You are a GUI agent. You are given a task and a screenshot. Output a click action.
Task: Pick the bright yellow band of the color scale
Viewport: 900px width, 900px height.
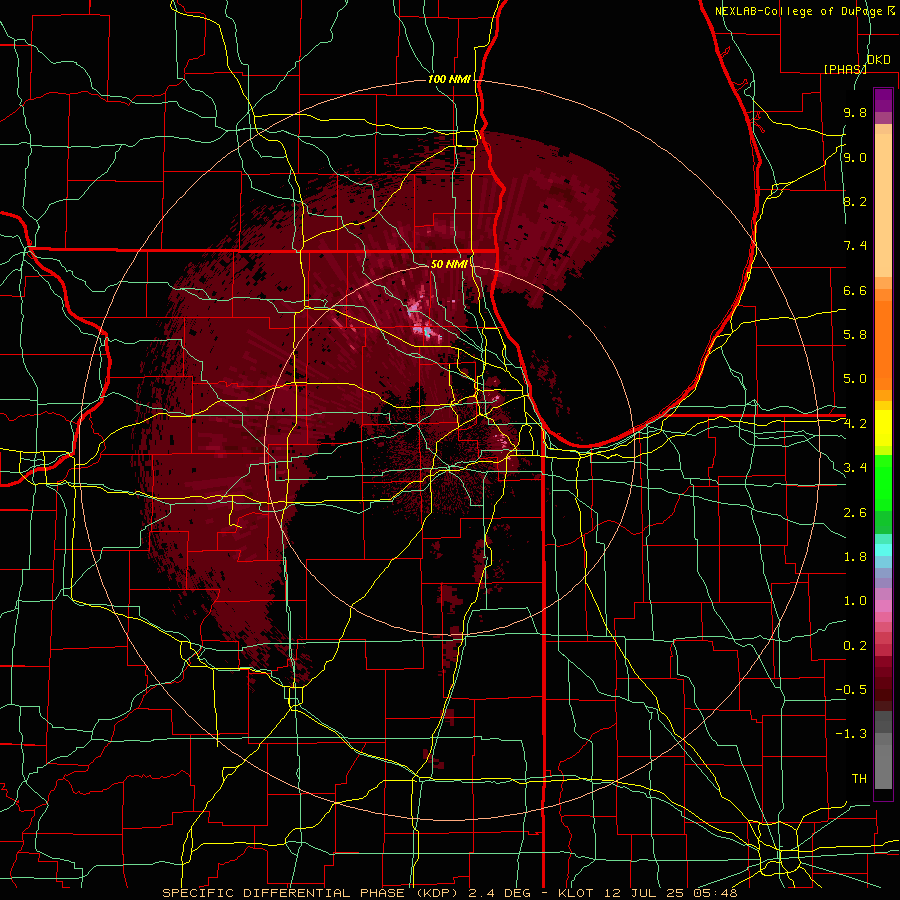coord(883,428)
